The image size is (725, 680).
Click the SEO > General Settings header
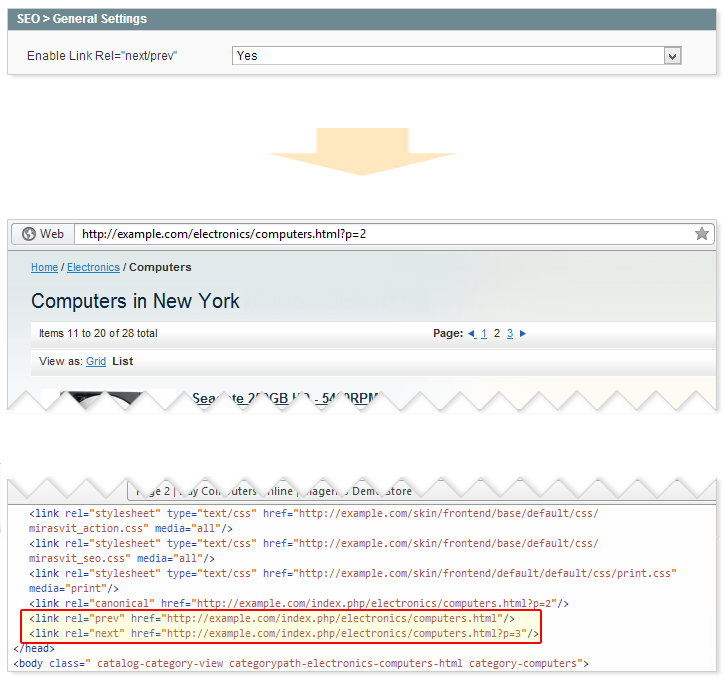[82, 19]
